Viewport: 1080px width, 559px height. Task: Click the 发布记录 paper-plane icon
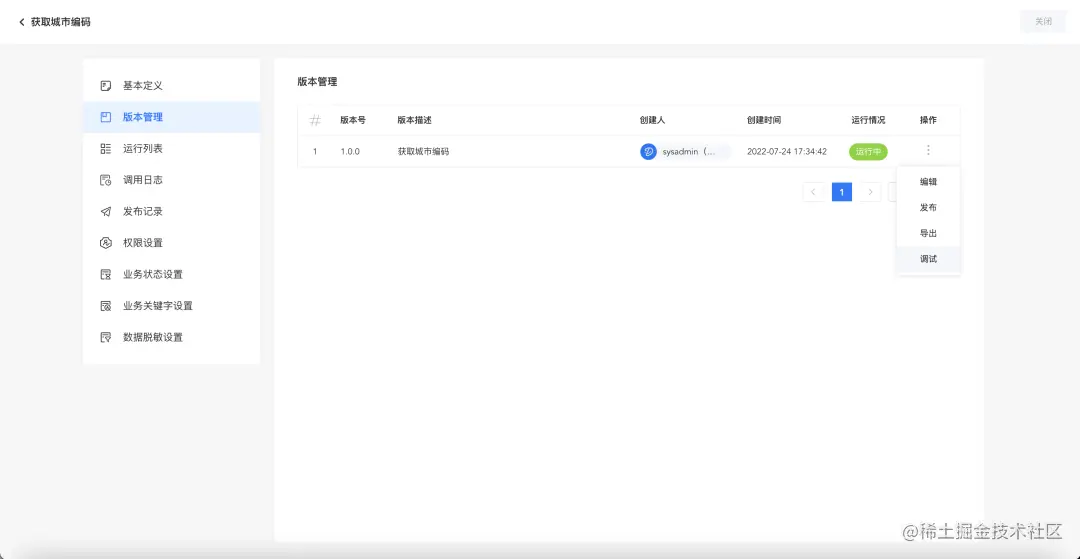point(105,211)
